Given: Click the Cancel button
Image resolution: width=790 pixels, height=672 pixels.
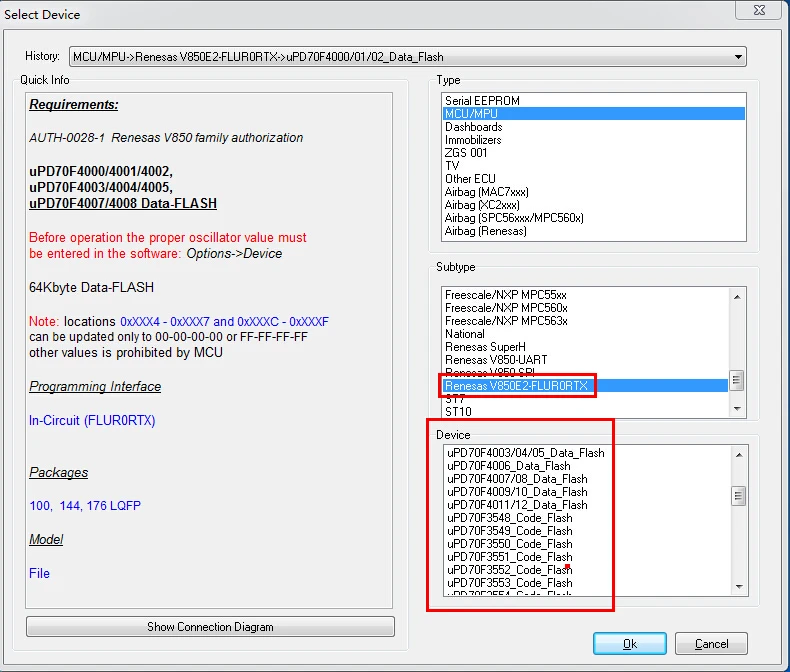Looking at the screenshot, I should point(711,644).
